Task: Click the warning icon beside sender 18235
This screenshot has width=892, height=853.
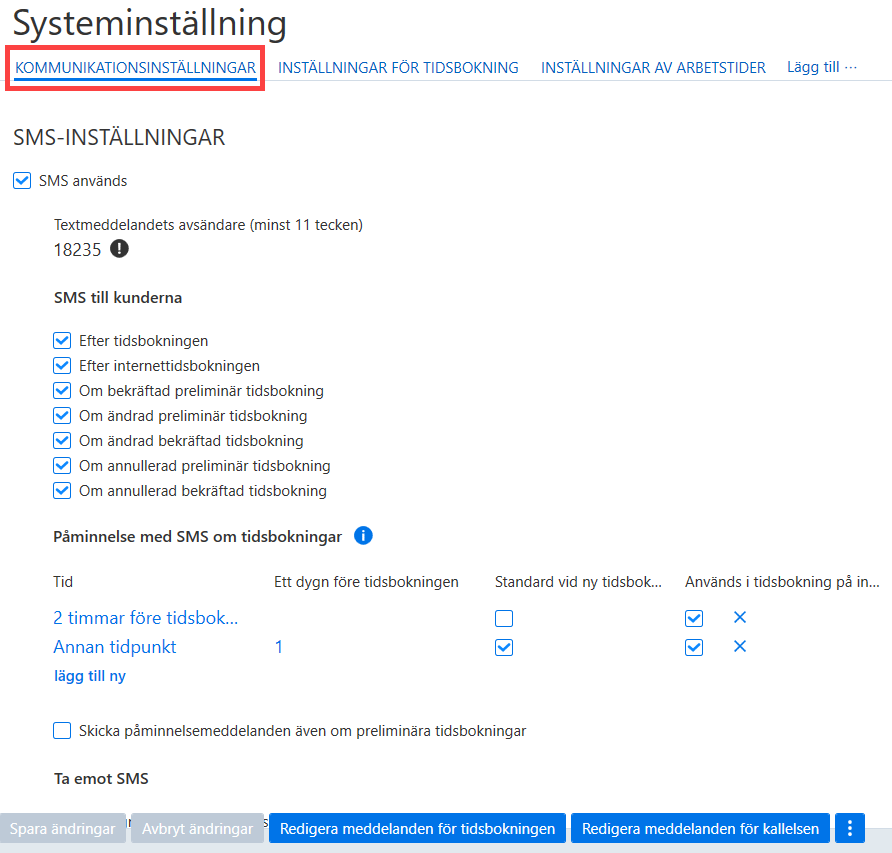Action: point(119,249)
